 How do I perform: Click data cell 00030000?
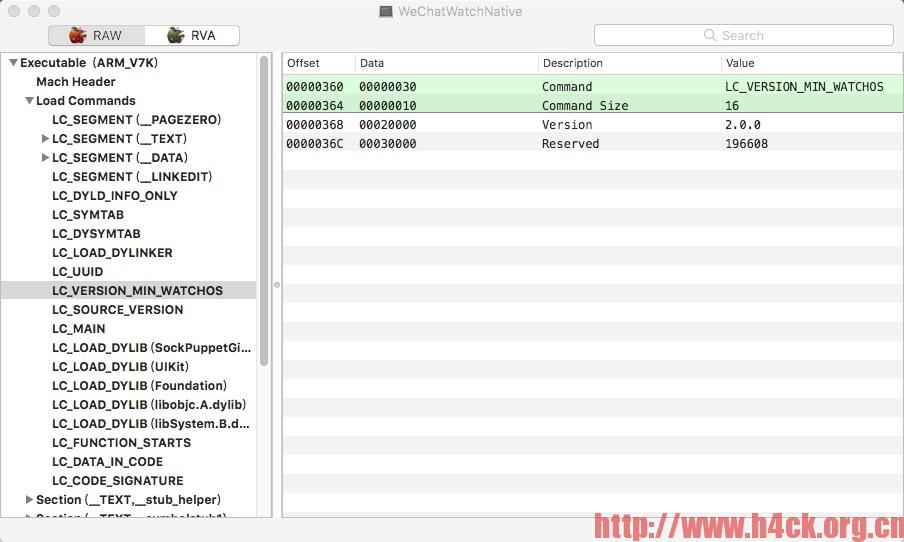387,144
